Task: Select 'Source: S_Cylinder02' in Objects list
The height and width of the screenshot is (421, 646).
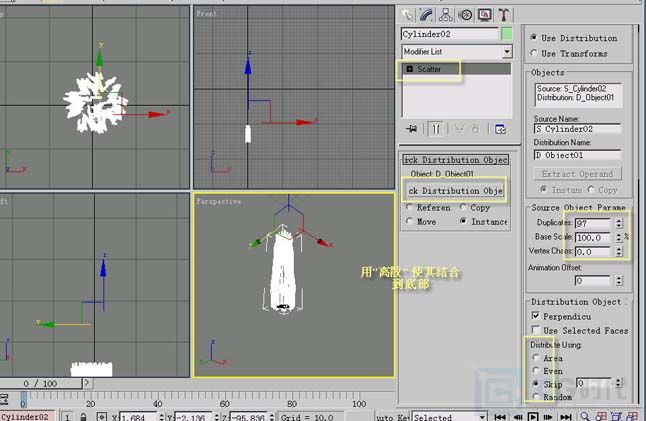Action: click(571, 89)
